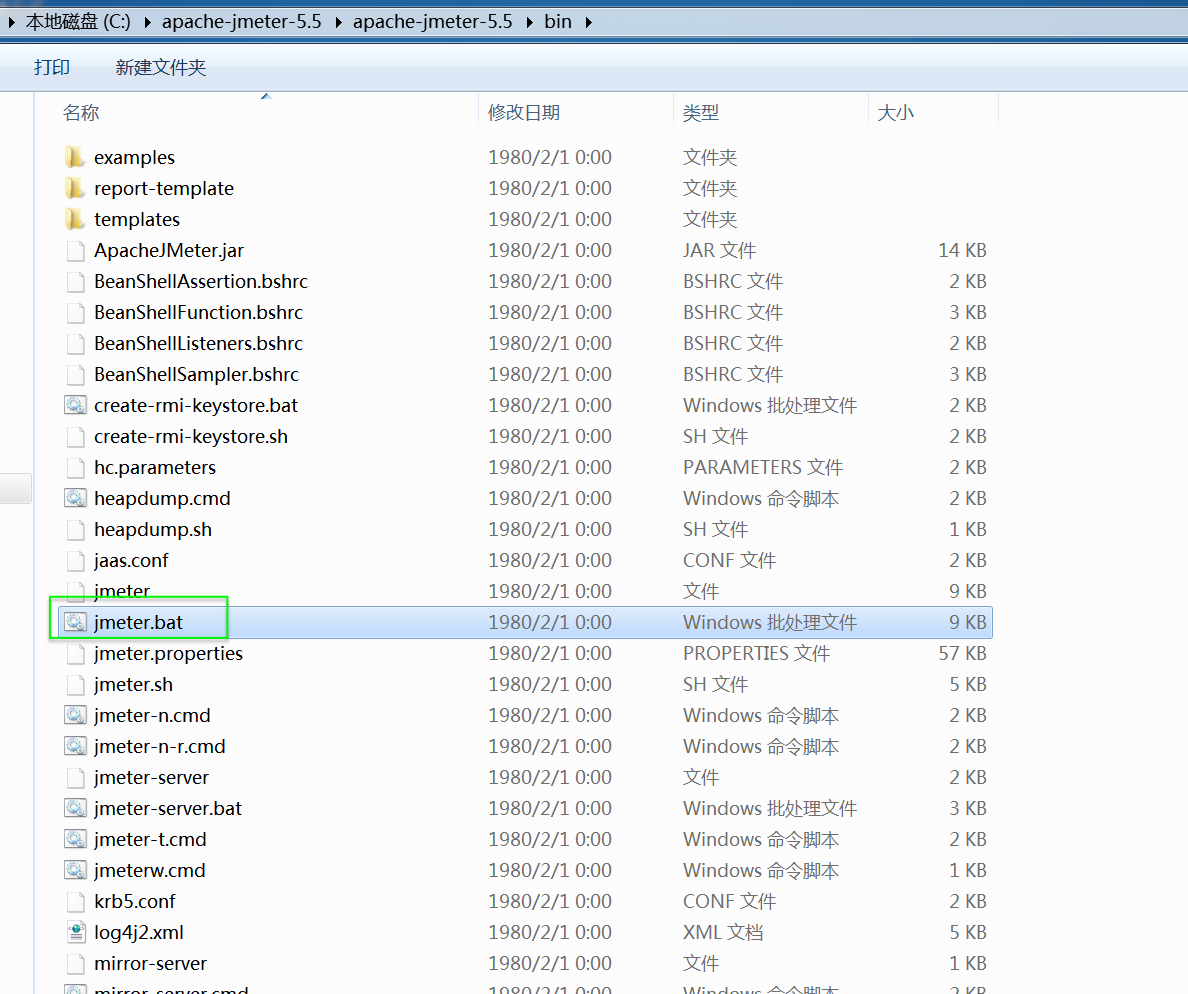This screenshot has width=1188, height=994.
Task: Click the jmeter.properties file icon
Action: point(75,654)
